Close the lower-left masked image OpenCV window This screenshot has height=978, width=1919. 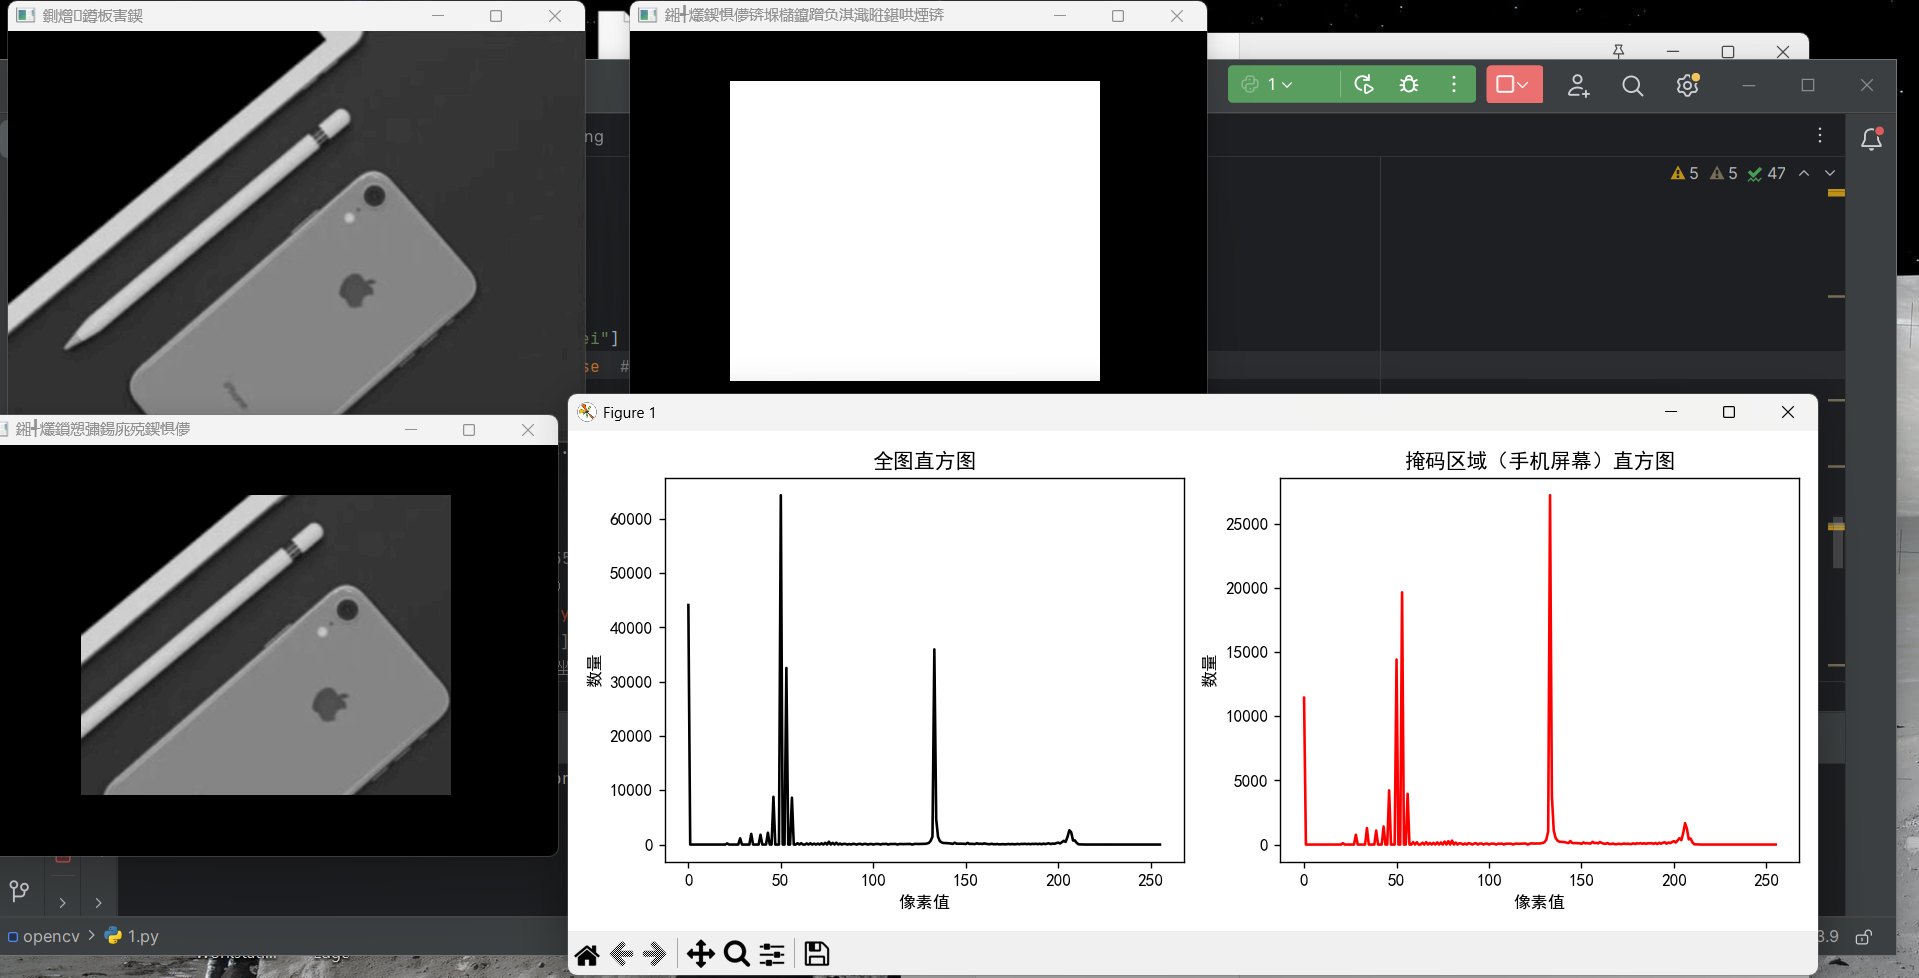click(x=528, y=430)
